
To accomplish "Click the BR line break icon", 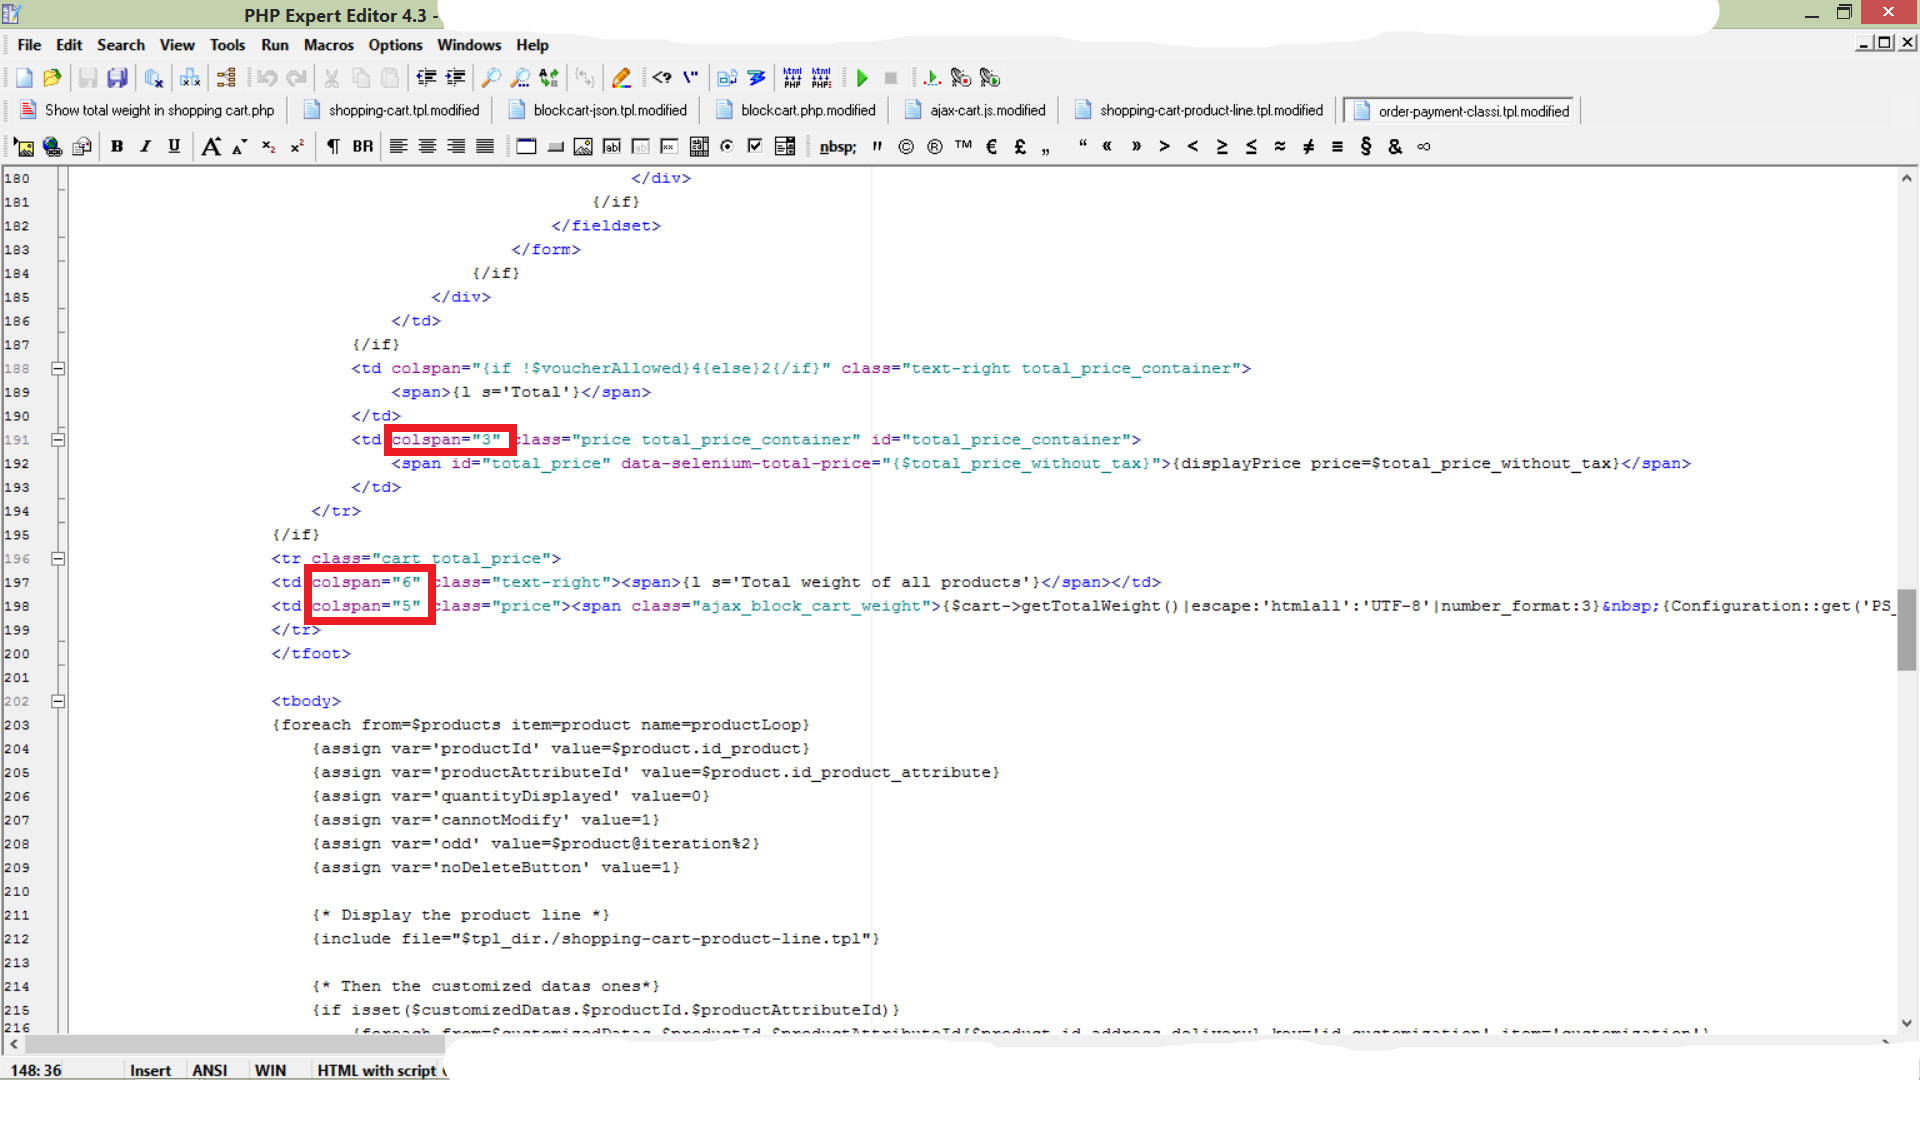I will pyautogui.click(x=362, y=147).
